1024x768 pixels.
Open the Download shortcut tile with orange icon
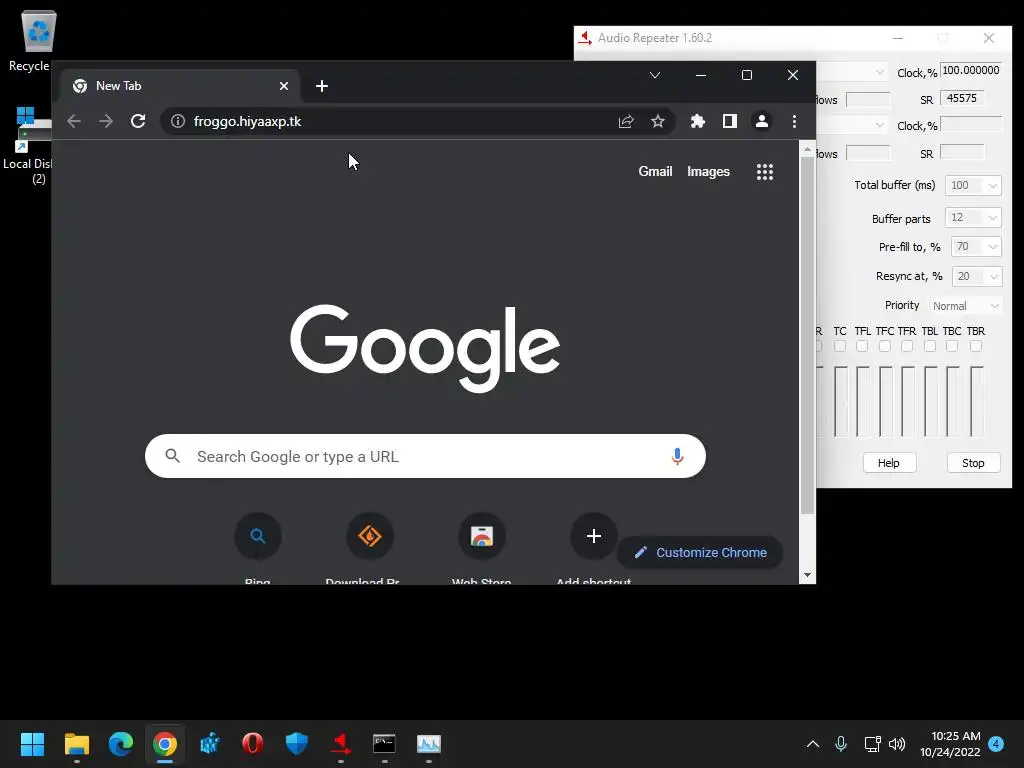[370, 536]
